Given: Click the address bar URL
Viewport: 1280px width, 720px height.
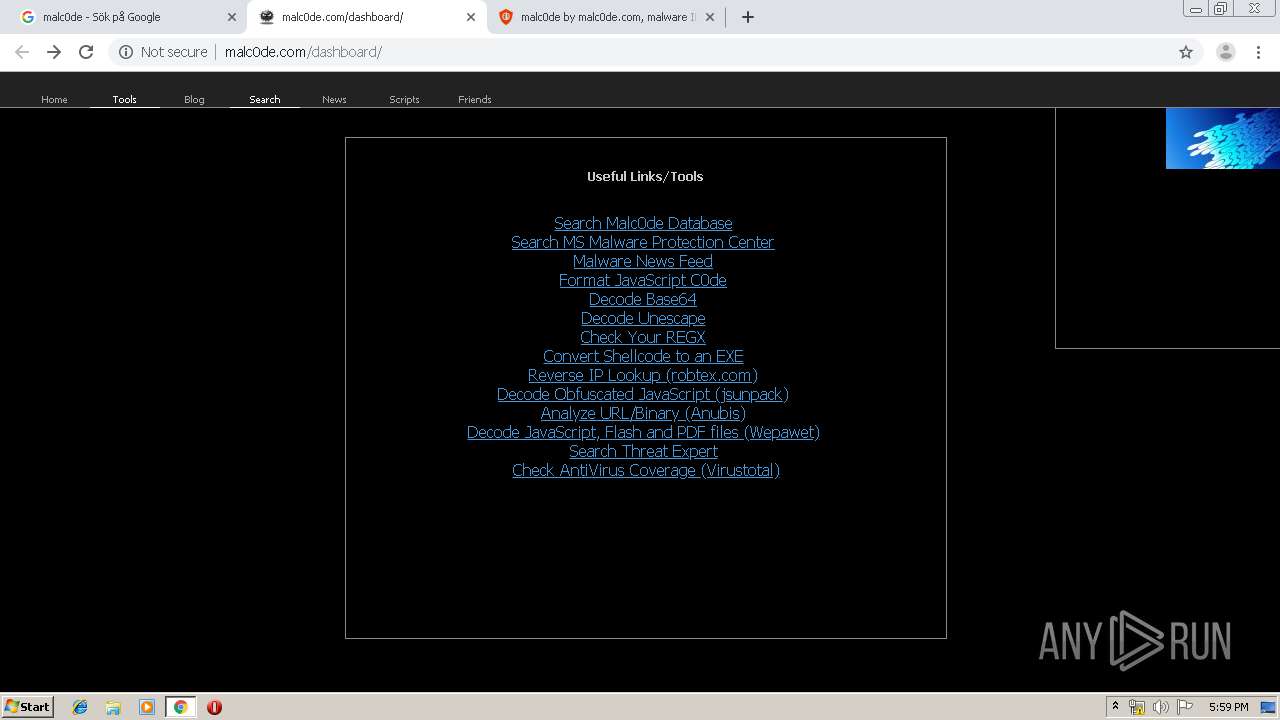Looking at the screenshot, I should click(303, 52).
